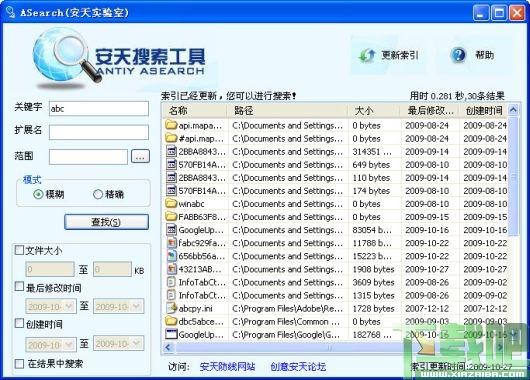Image resolution: width=530 pixels, height=380 pixels.
Task: Click file icon of 3609 bytes InfoTabCt row
Action: coord(172,282)
